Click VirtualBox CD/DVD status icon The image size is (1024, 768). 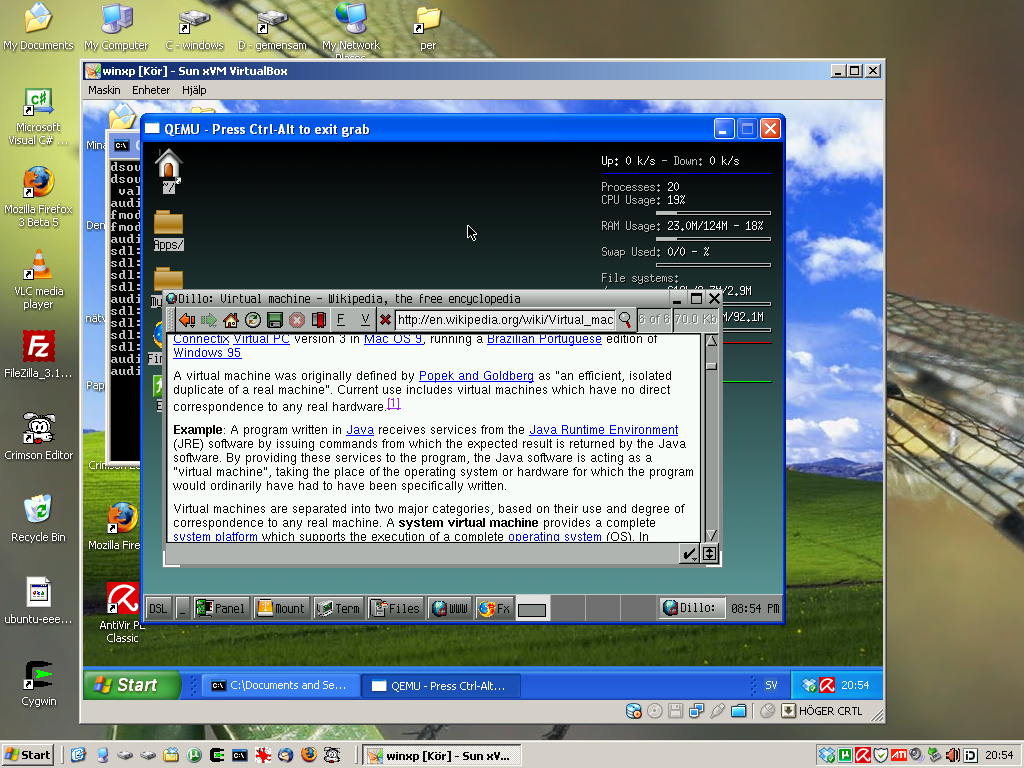tap(654, 711)
